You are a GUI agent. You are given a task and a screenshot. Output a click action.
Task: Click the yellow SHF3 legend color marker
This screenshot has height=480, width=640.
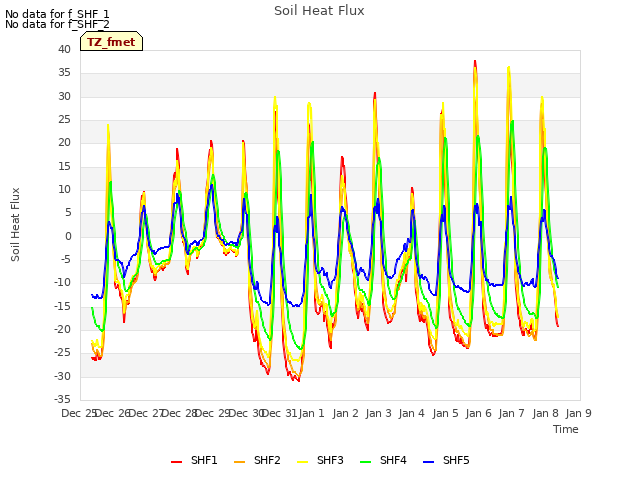click(302, 461)
